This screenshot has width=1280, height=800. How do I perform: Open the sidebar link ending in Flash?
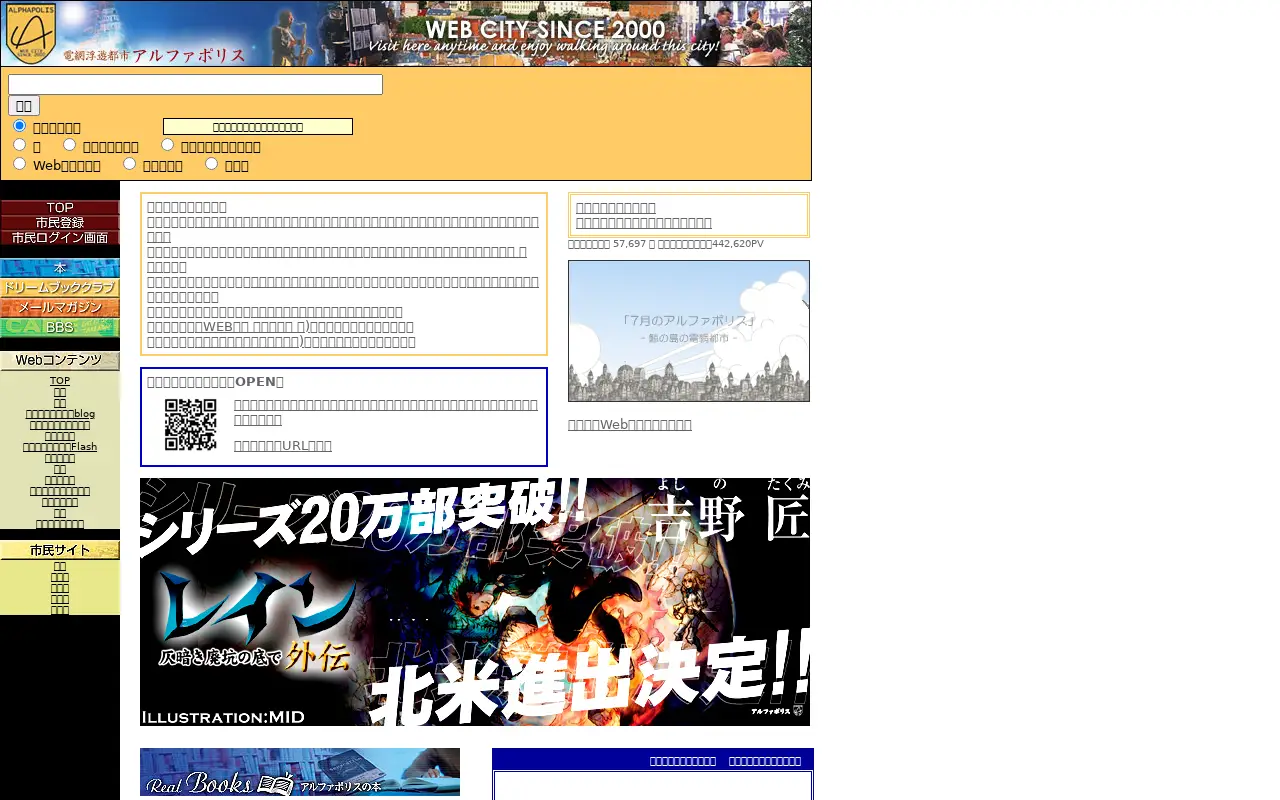point(60,447)
